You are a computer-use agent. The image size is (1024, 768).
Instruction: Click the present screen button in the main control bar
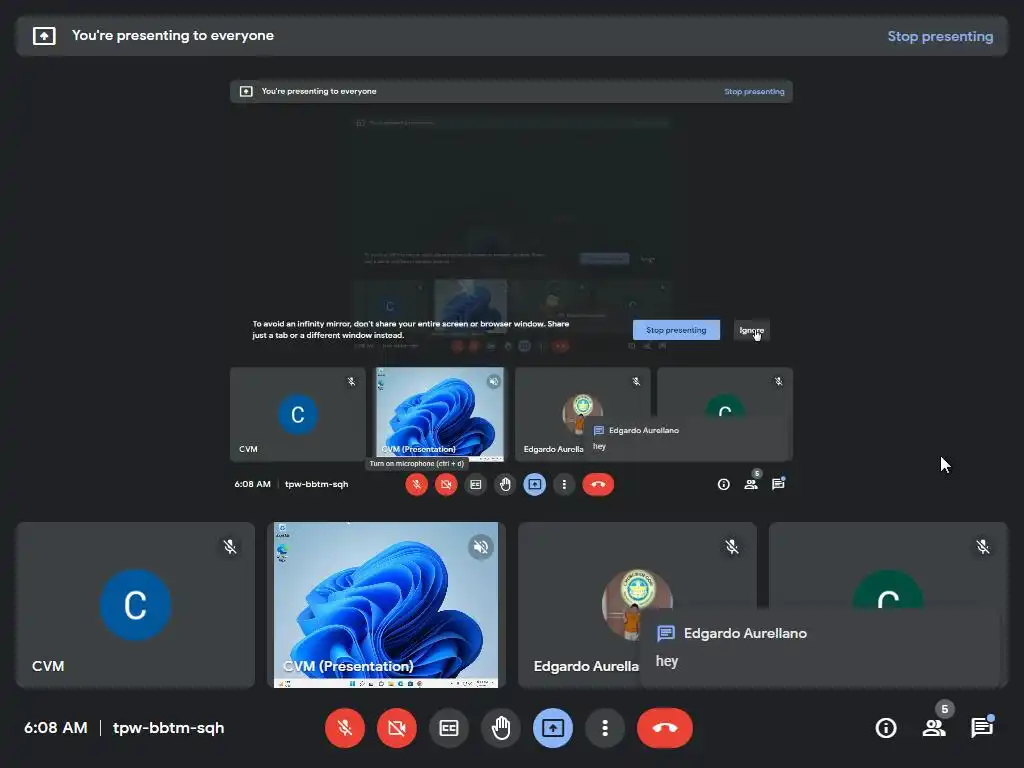(x=552, y=728)
